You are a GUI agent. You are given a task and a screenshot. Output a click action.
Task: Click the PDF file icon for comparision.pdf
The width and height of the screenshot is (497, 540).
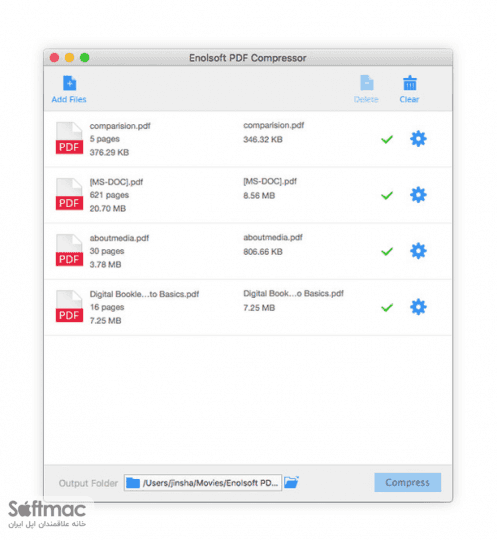pos(69,138)
